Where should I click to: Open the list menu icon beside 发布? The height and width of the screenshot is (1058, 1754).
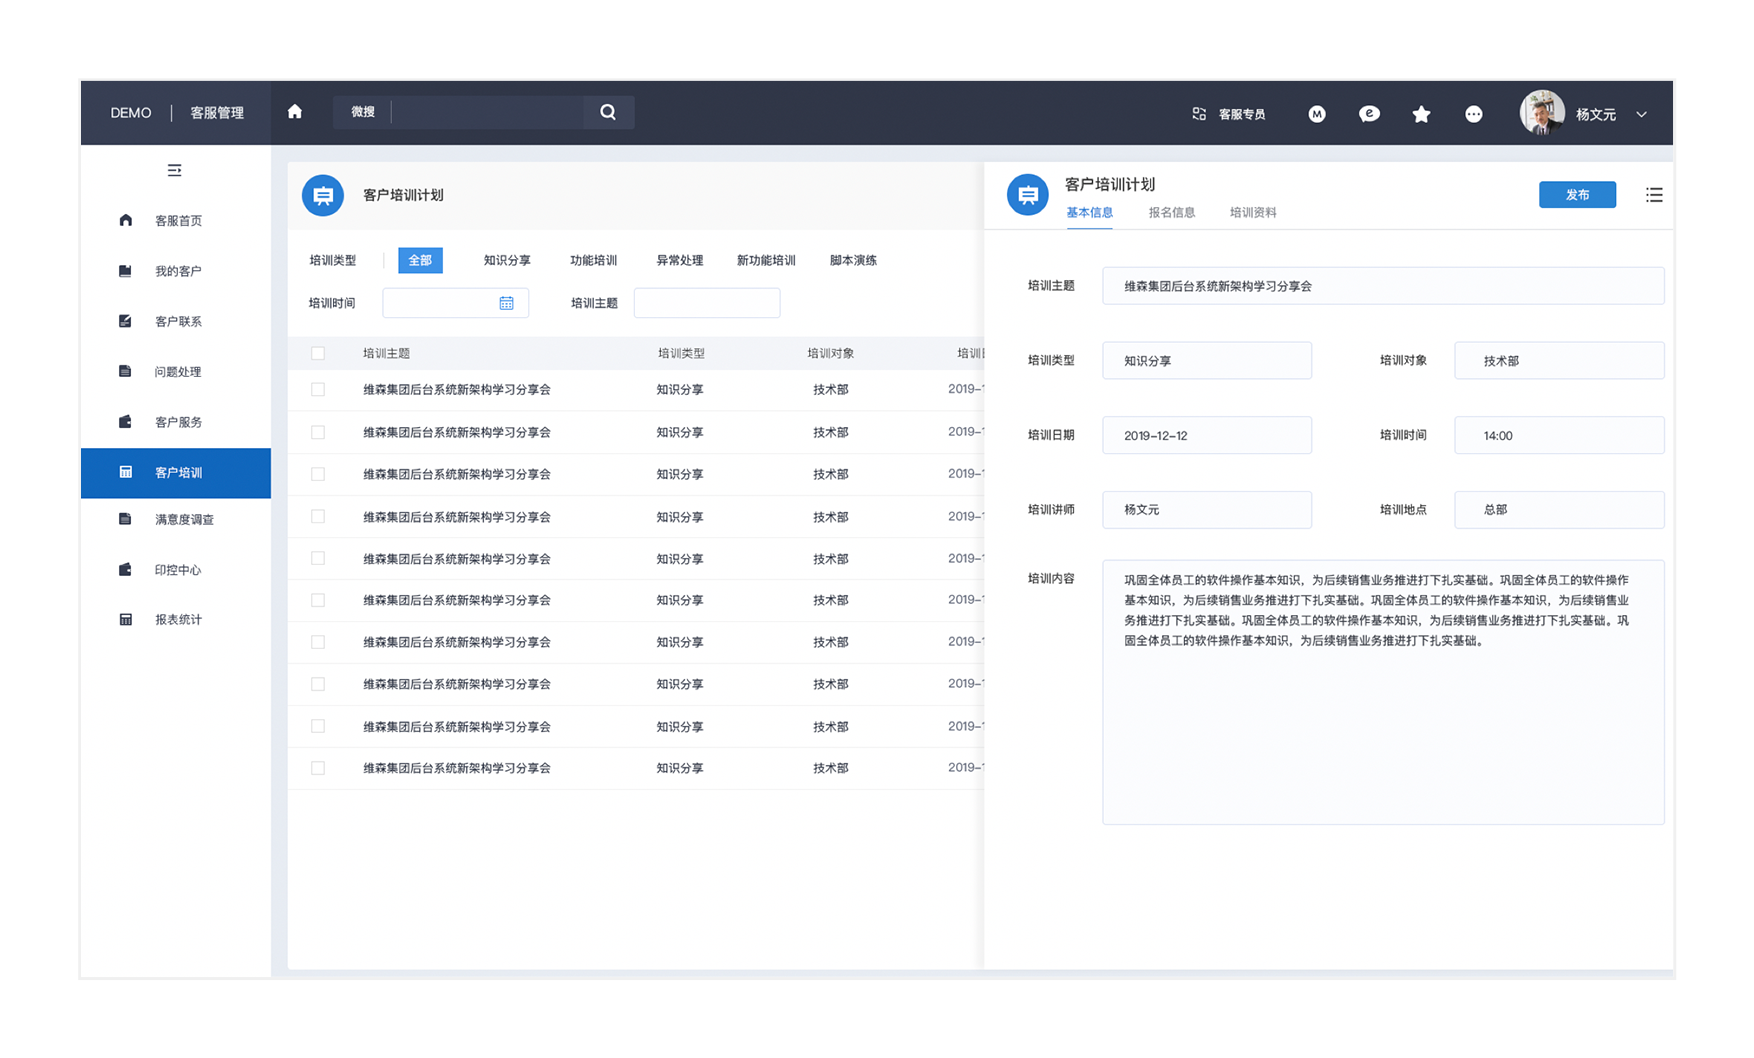[1654, 195]
